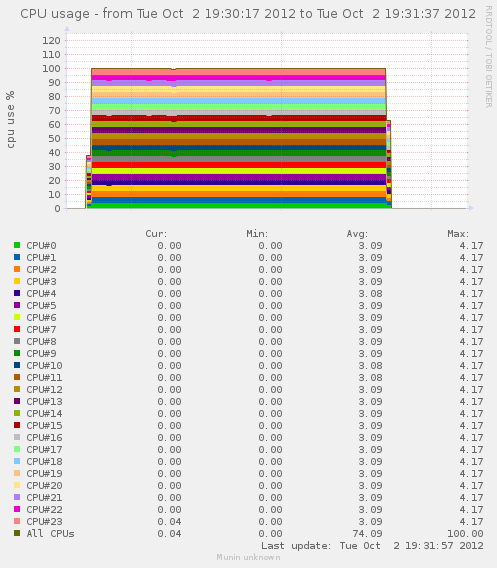Click the green CPU#0 legend color swatch
This screenshot has width=497, height=568.
point(17,245)
